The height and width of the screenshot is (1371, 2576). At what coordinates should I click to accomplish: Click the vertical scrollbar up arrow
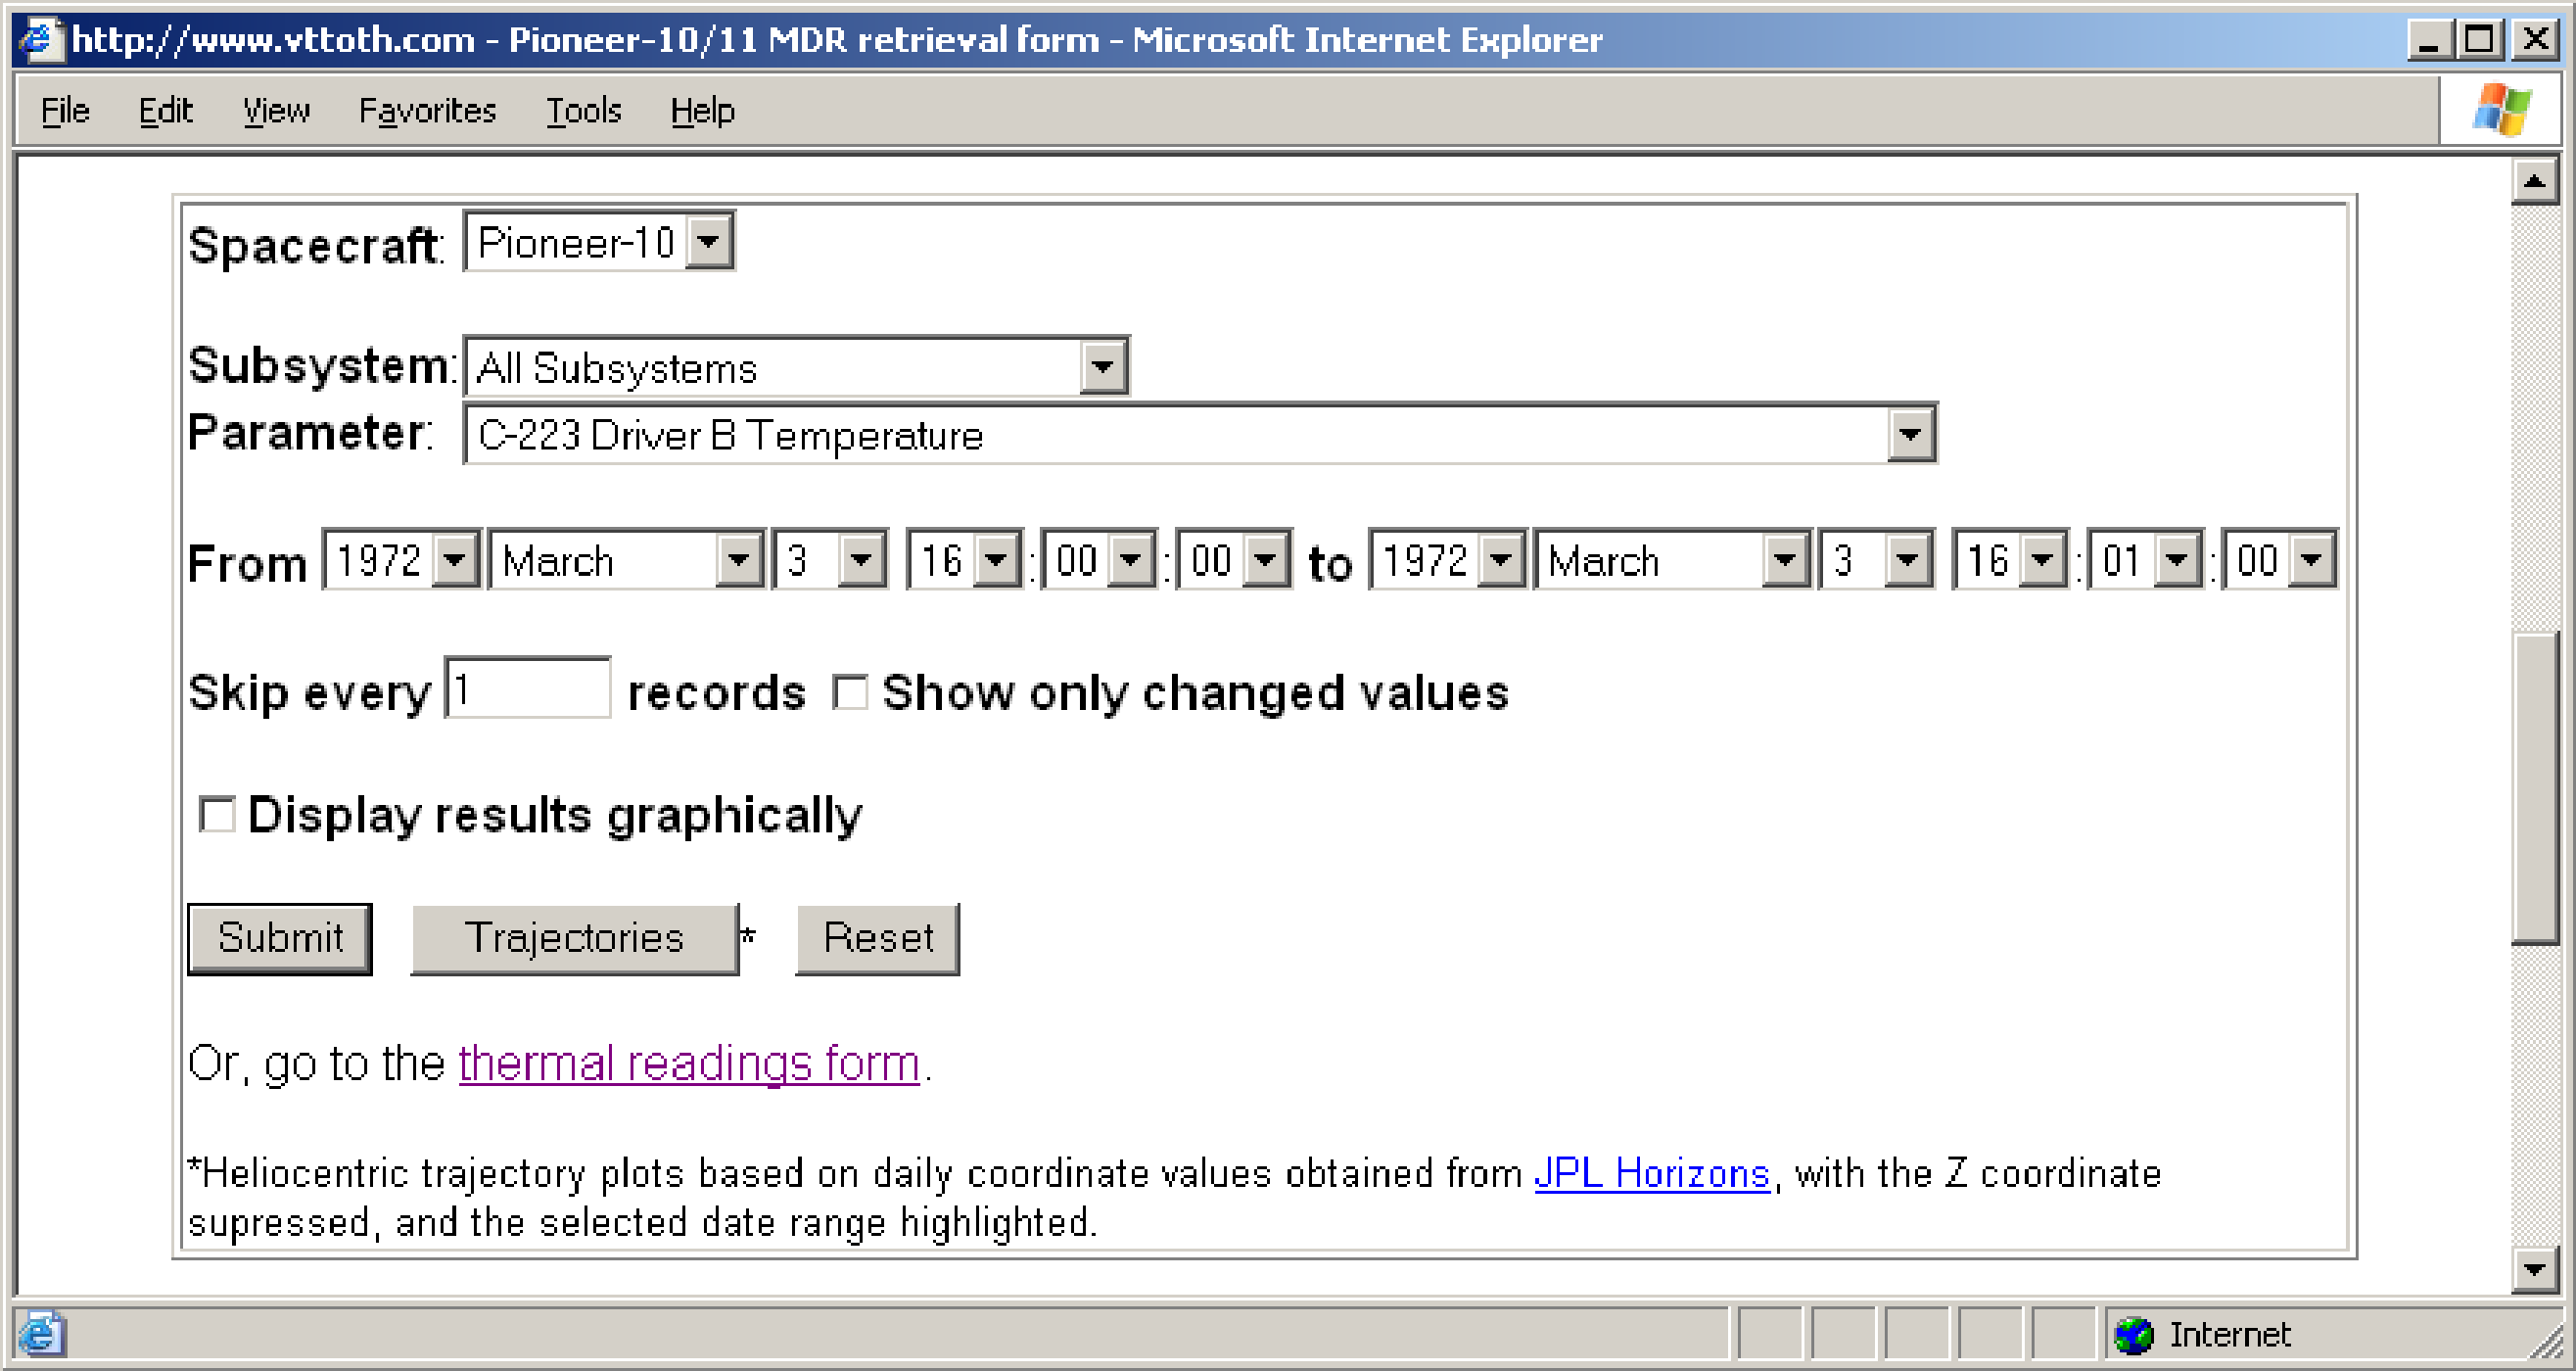pyautogui.click(x=2534, y=182)
